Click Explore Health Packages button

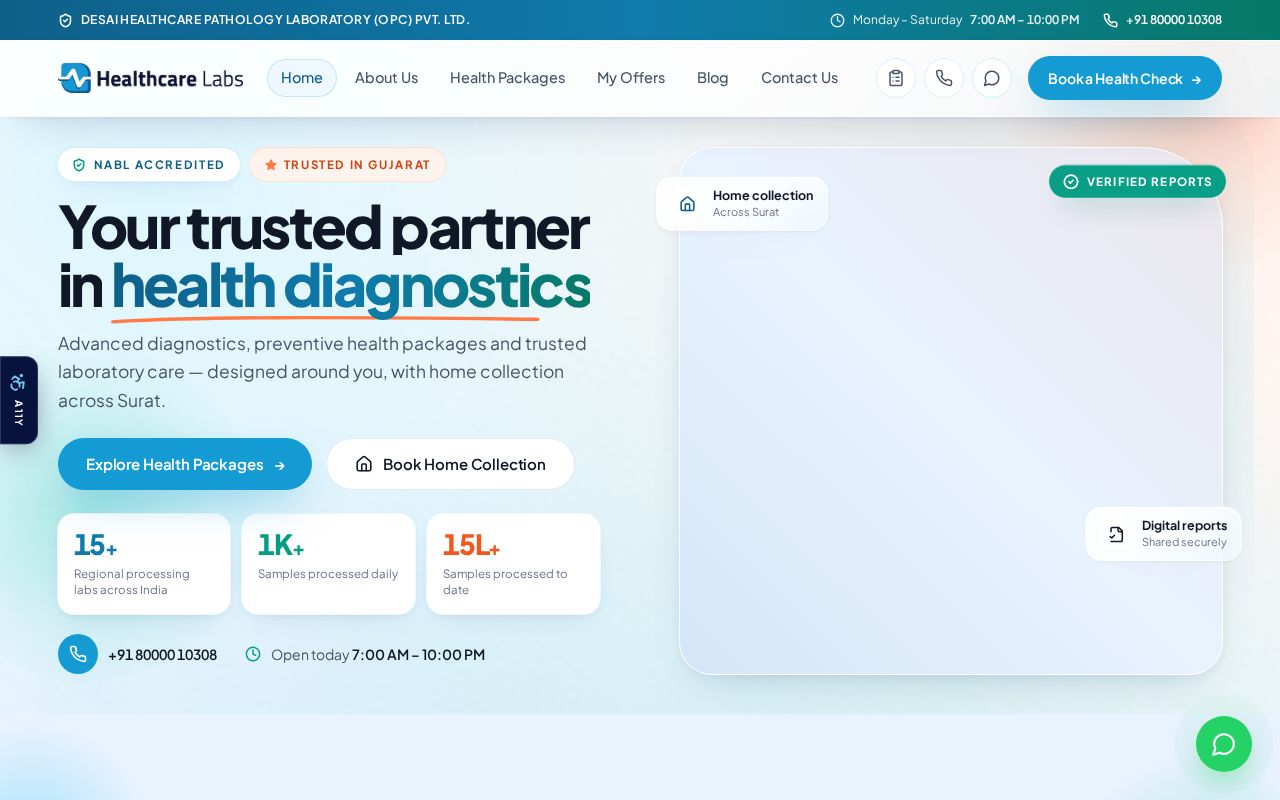click(185, 464)
